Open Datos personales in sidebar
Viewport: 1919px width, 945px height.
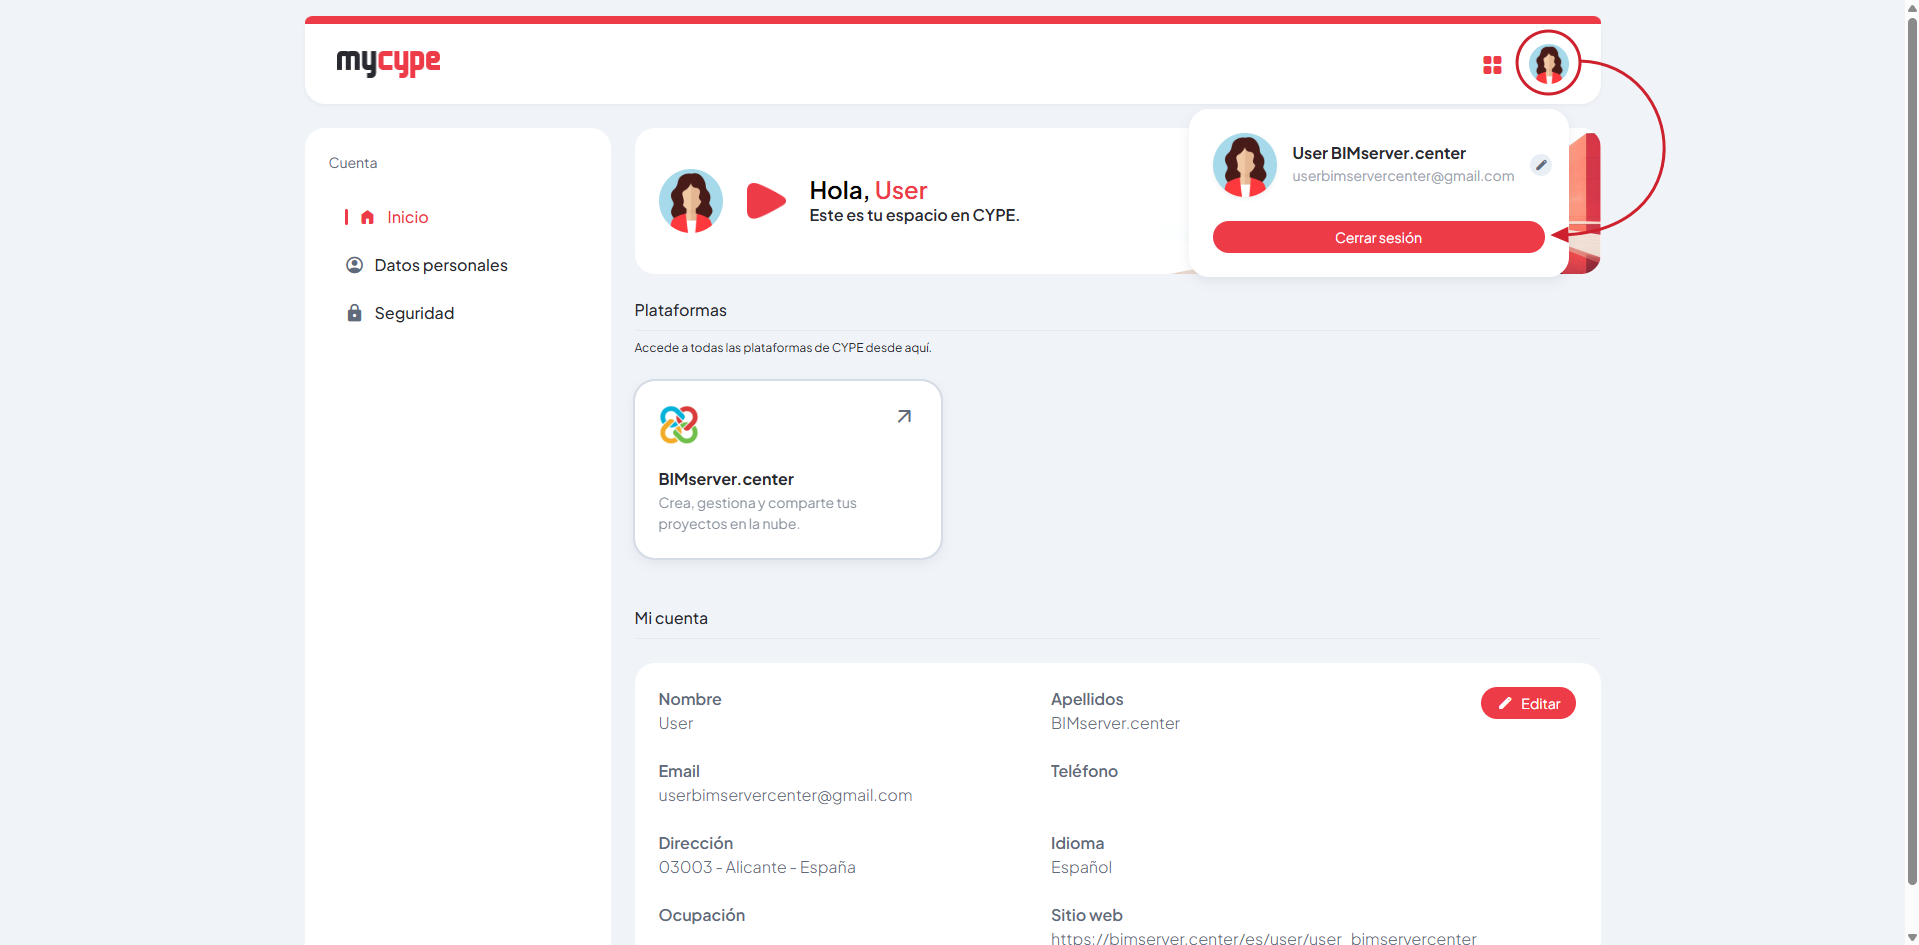tap(441, 265)
